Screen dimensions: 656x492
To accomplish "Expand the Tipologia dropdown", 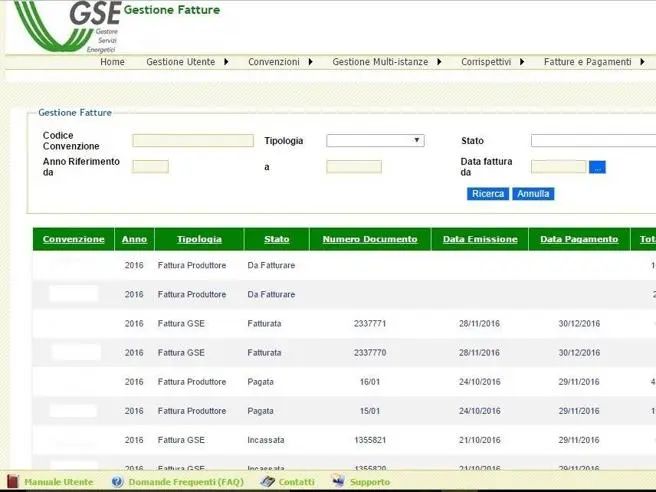I will click(x=375, y=141).
